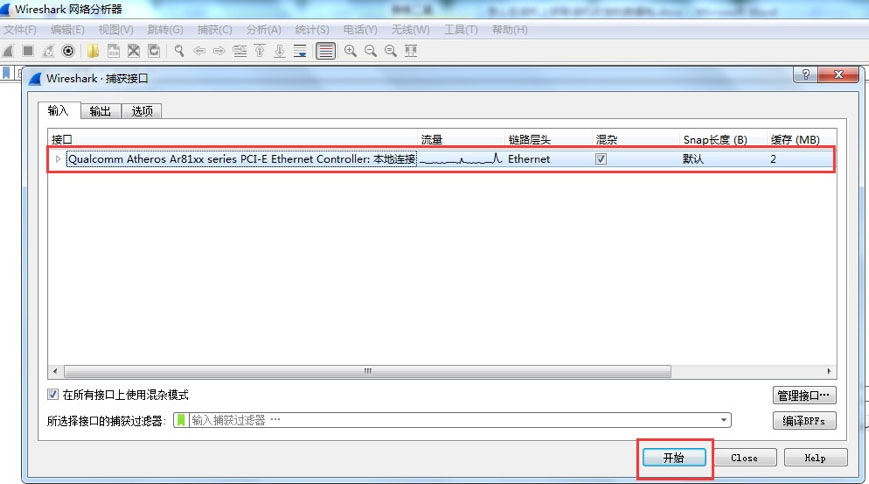Image resolution: width=869 pixels, height=484 pixels.
Task: Toggle auto-scroll during live capture icon
Action: coord(300,51)
